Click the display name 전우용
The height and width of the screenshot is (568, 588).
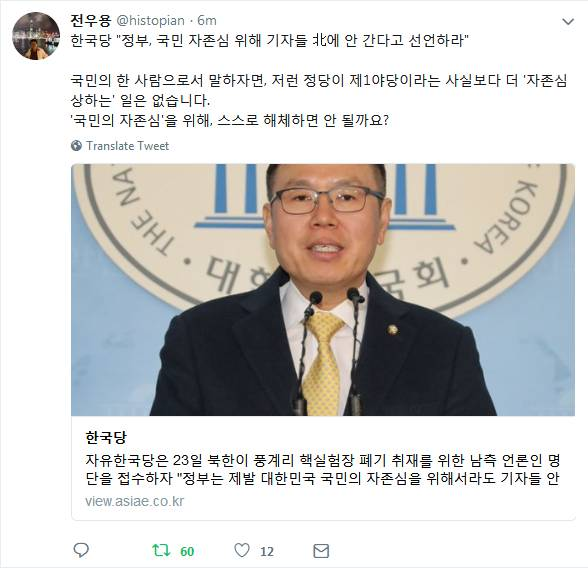[x=90, y=21]
